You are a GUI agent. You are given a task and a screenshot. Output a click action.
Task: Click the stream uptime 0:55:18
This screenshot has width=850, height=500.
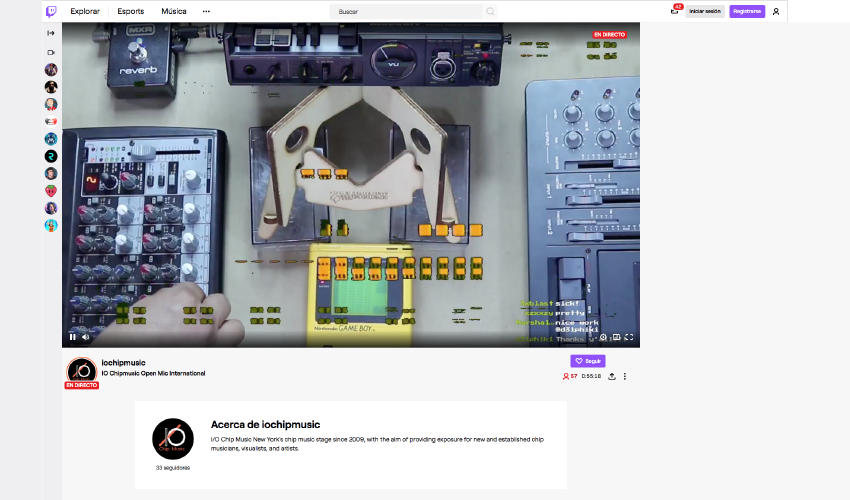tap(591, 376)
